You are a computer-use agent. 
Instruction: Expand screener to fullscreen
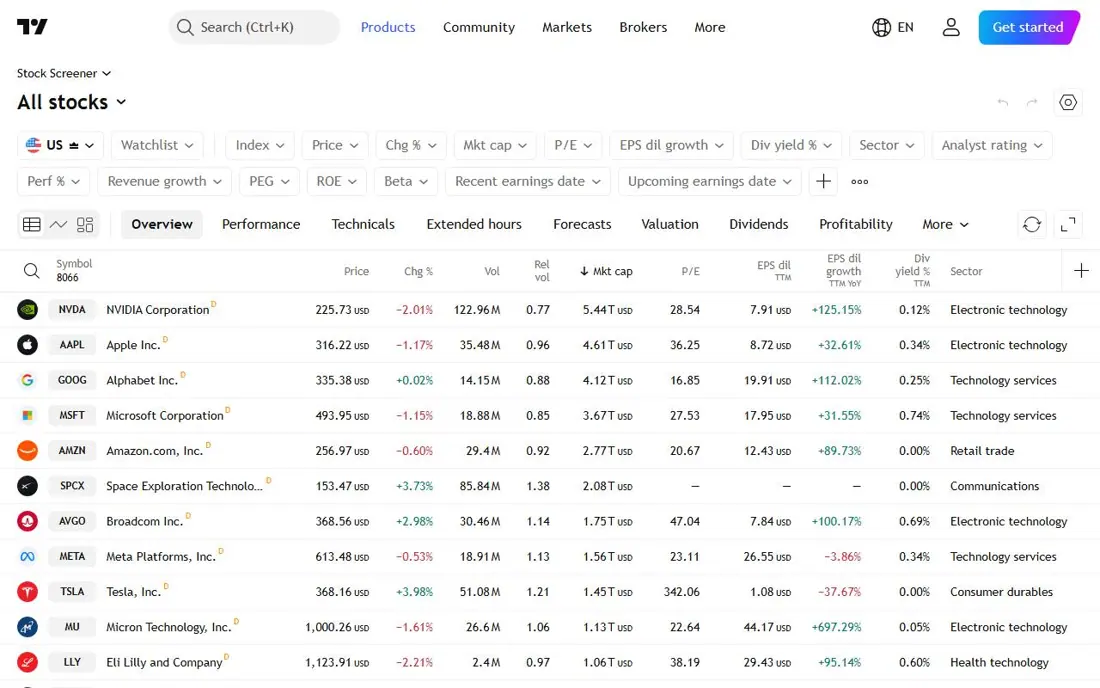(x=1068, y=224)
